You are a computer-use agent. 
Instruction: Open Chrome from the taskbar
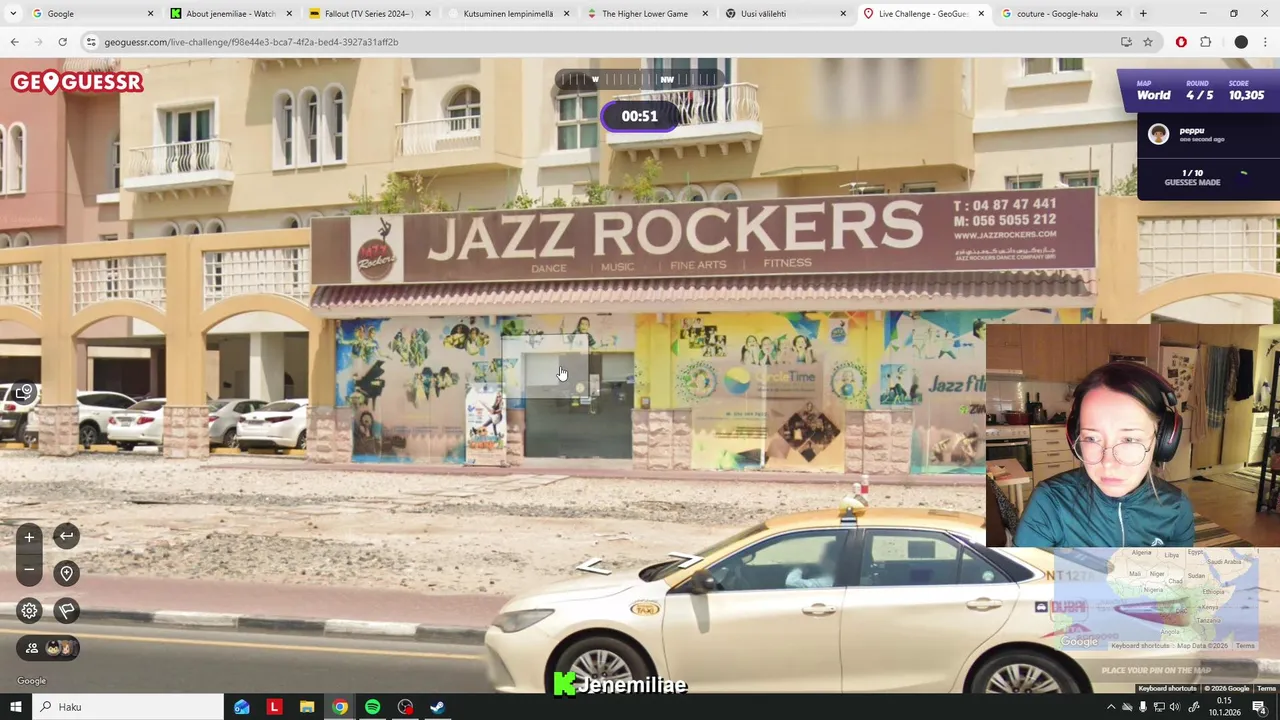[340, 707]
